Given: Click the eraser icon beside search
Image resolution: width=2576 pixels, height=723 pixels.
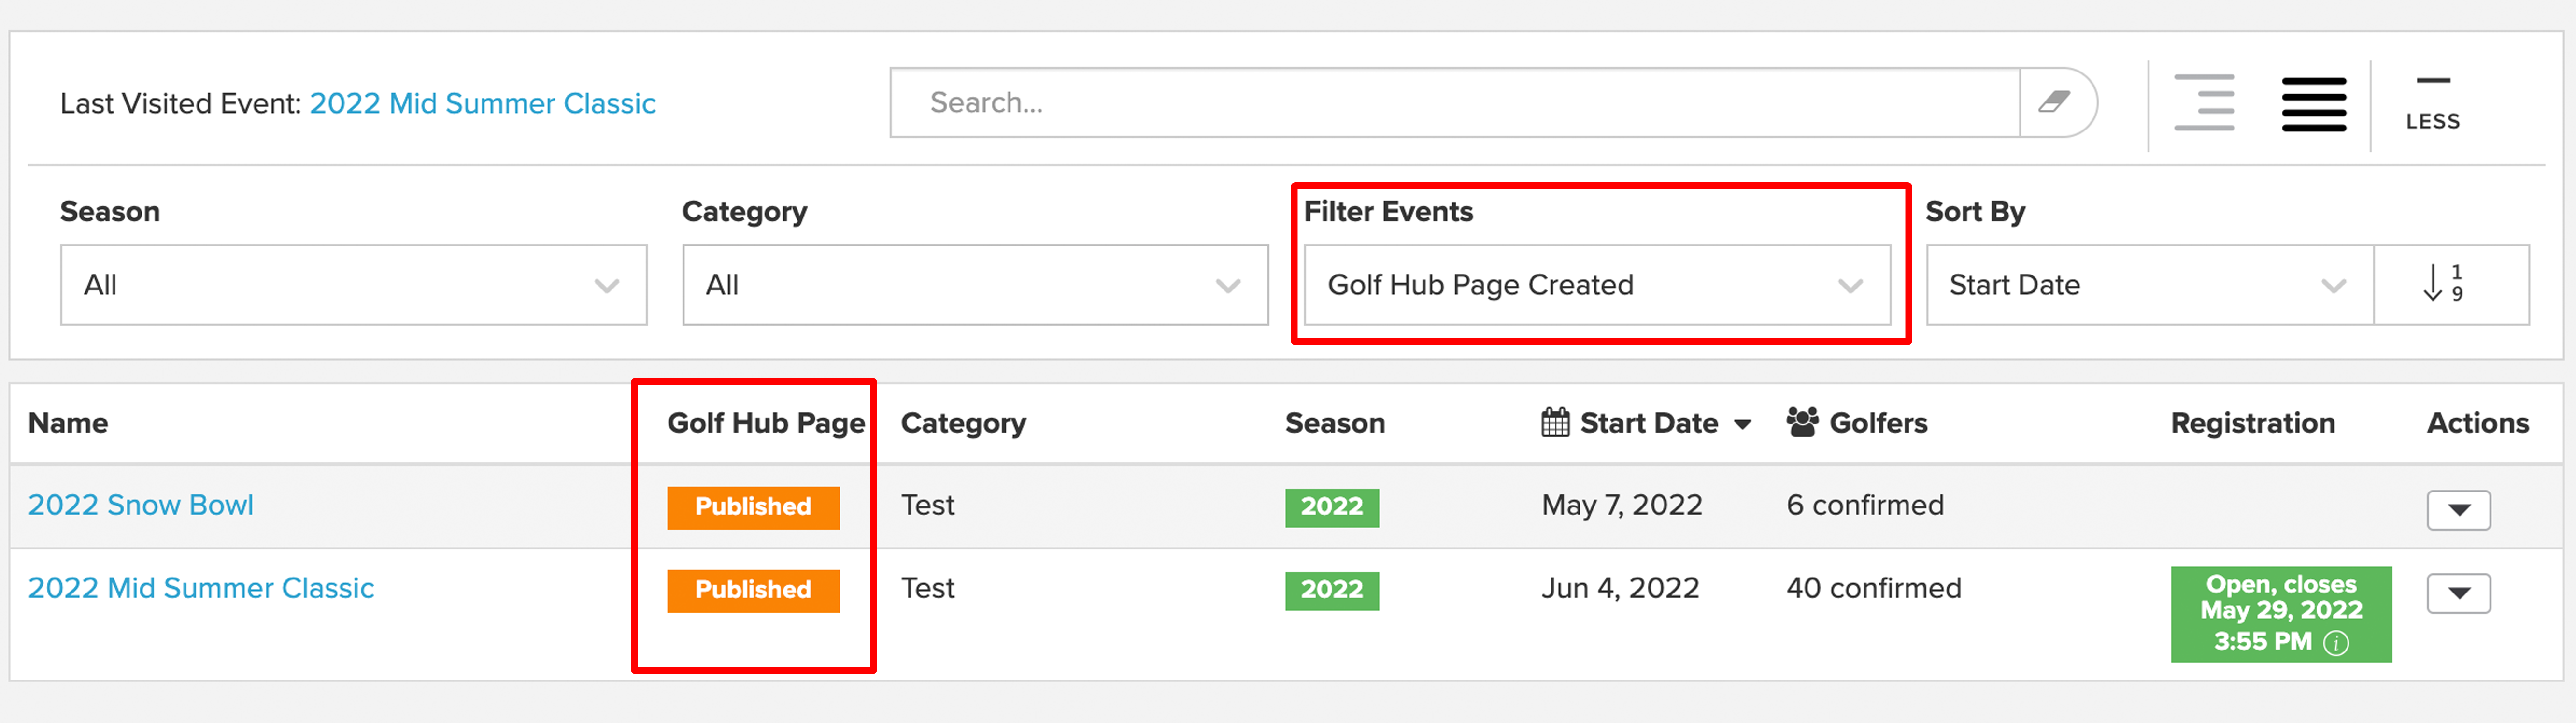Looking at the screenshot, I should [x=2054, y=102].
